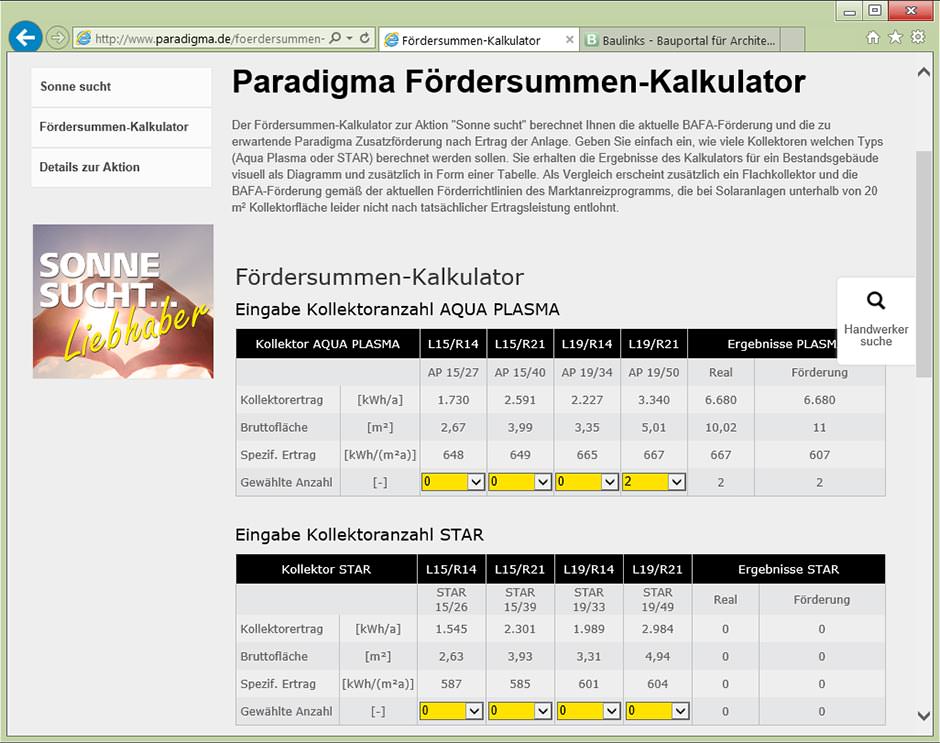Open STAR L15/R14 quantity dropdown
Viewport: 940px width, 743px height.
451,711
